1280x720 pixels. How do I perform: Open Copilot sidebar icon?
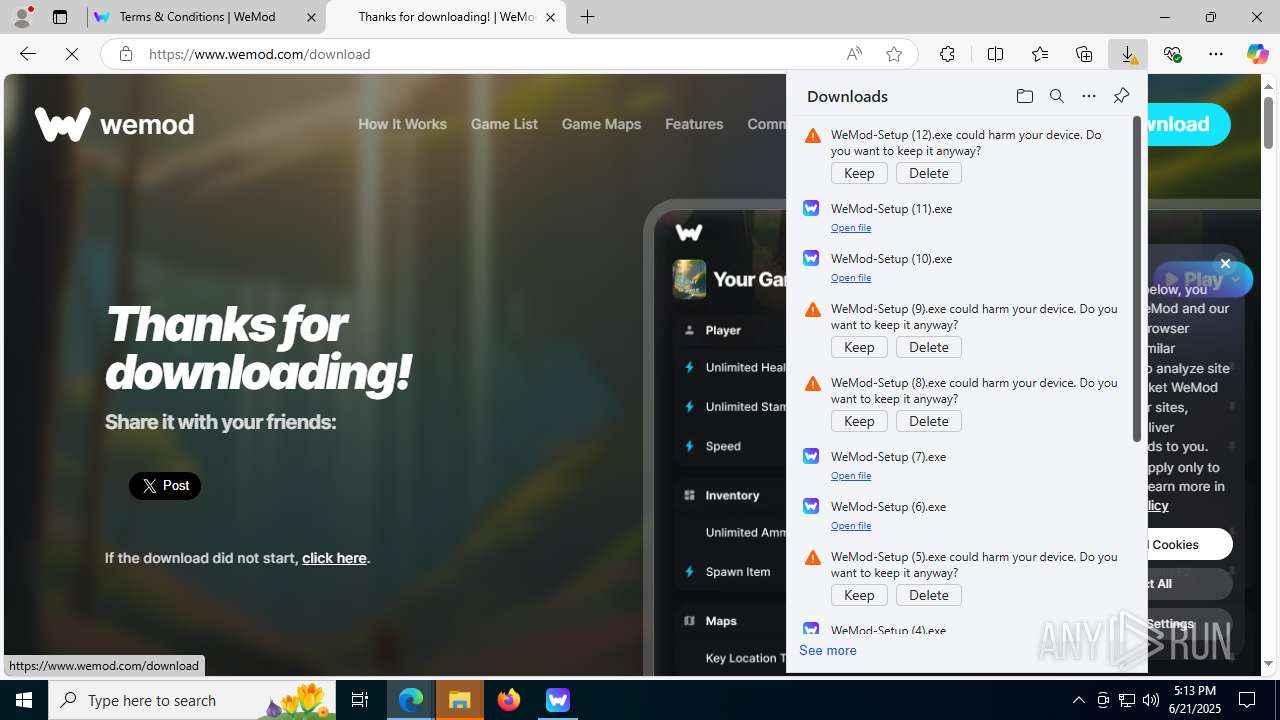pyautogui.click(x=1258, y=54)
